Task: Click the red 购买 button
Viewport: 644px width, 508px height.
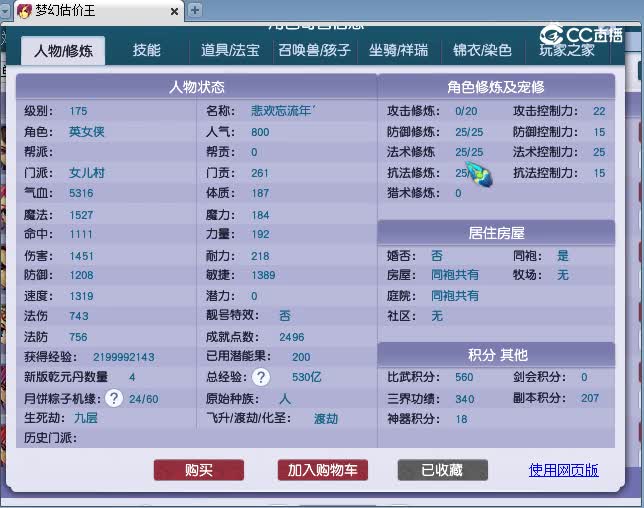Action: (x=199, y=470)
